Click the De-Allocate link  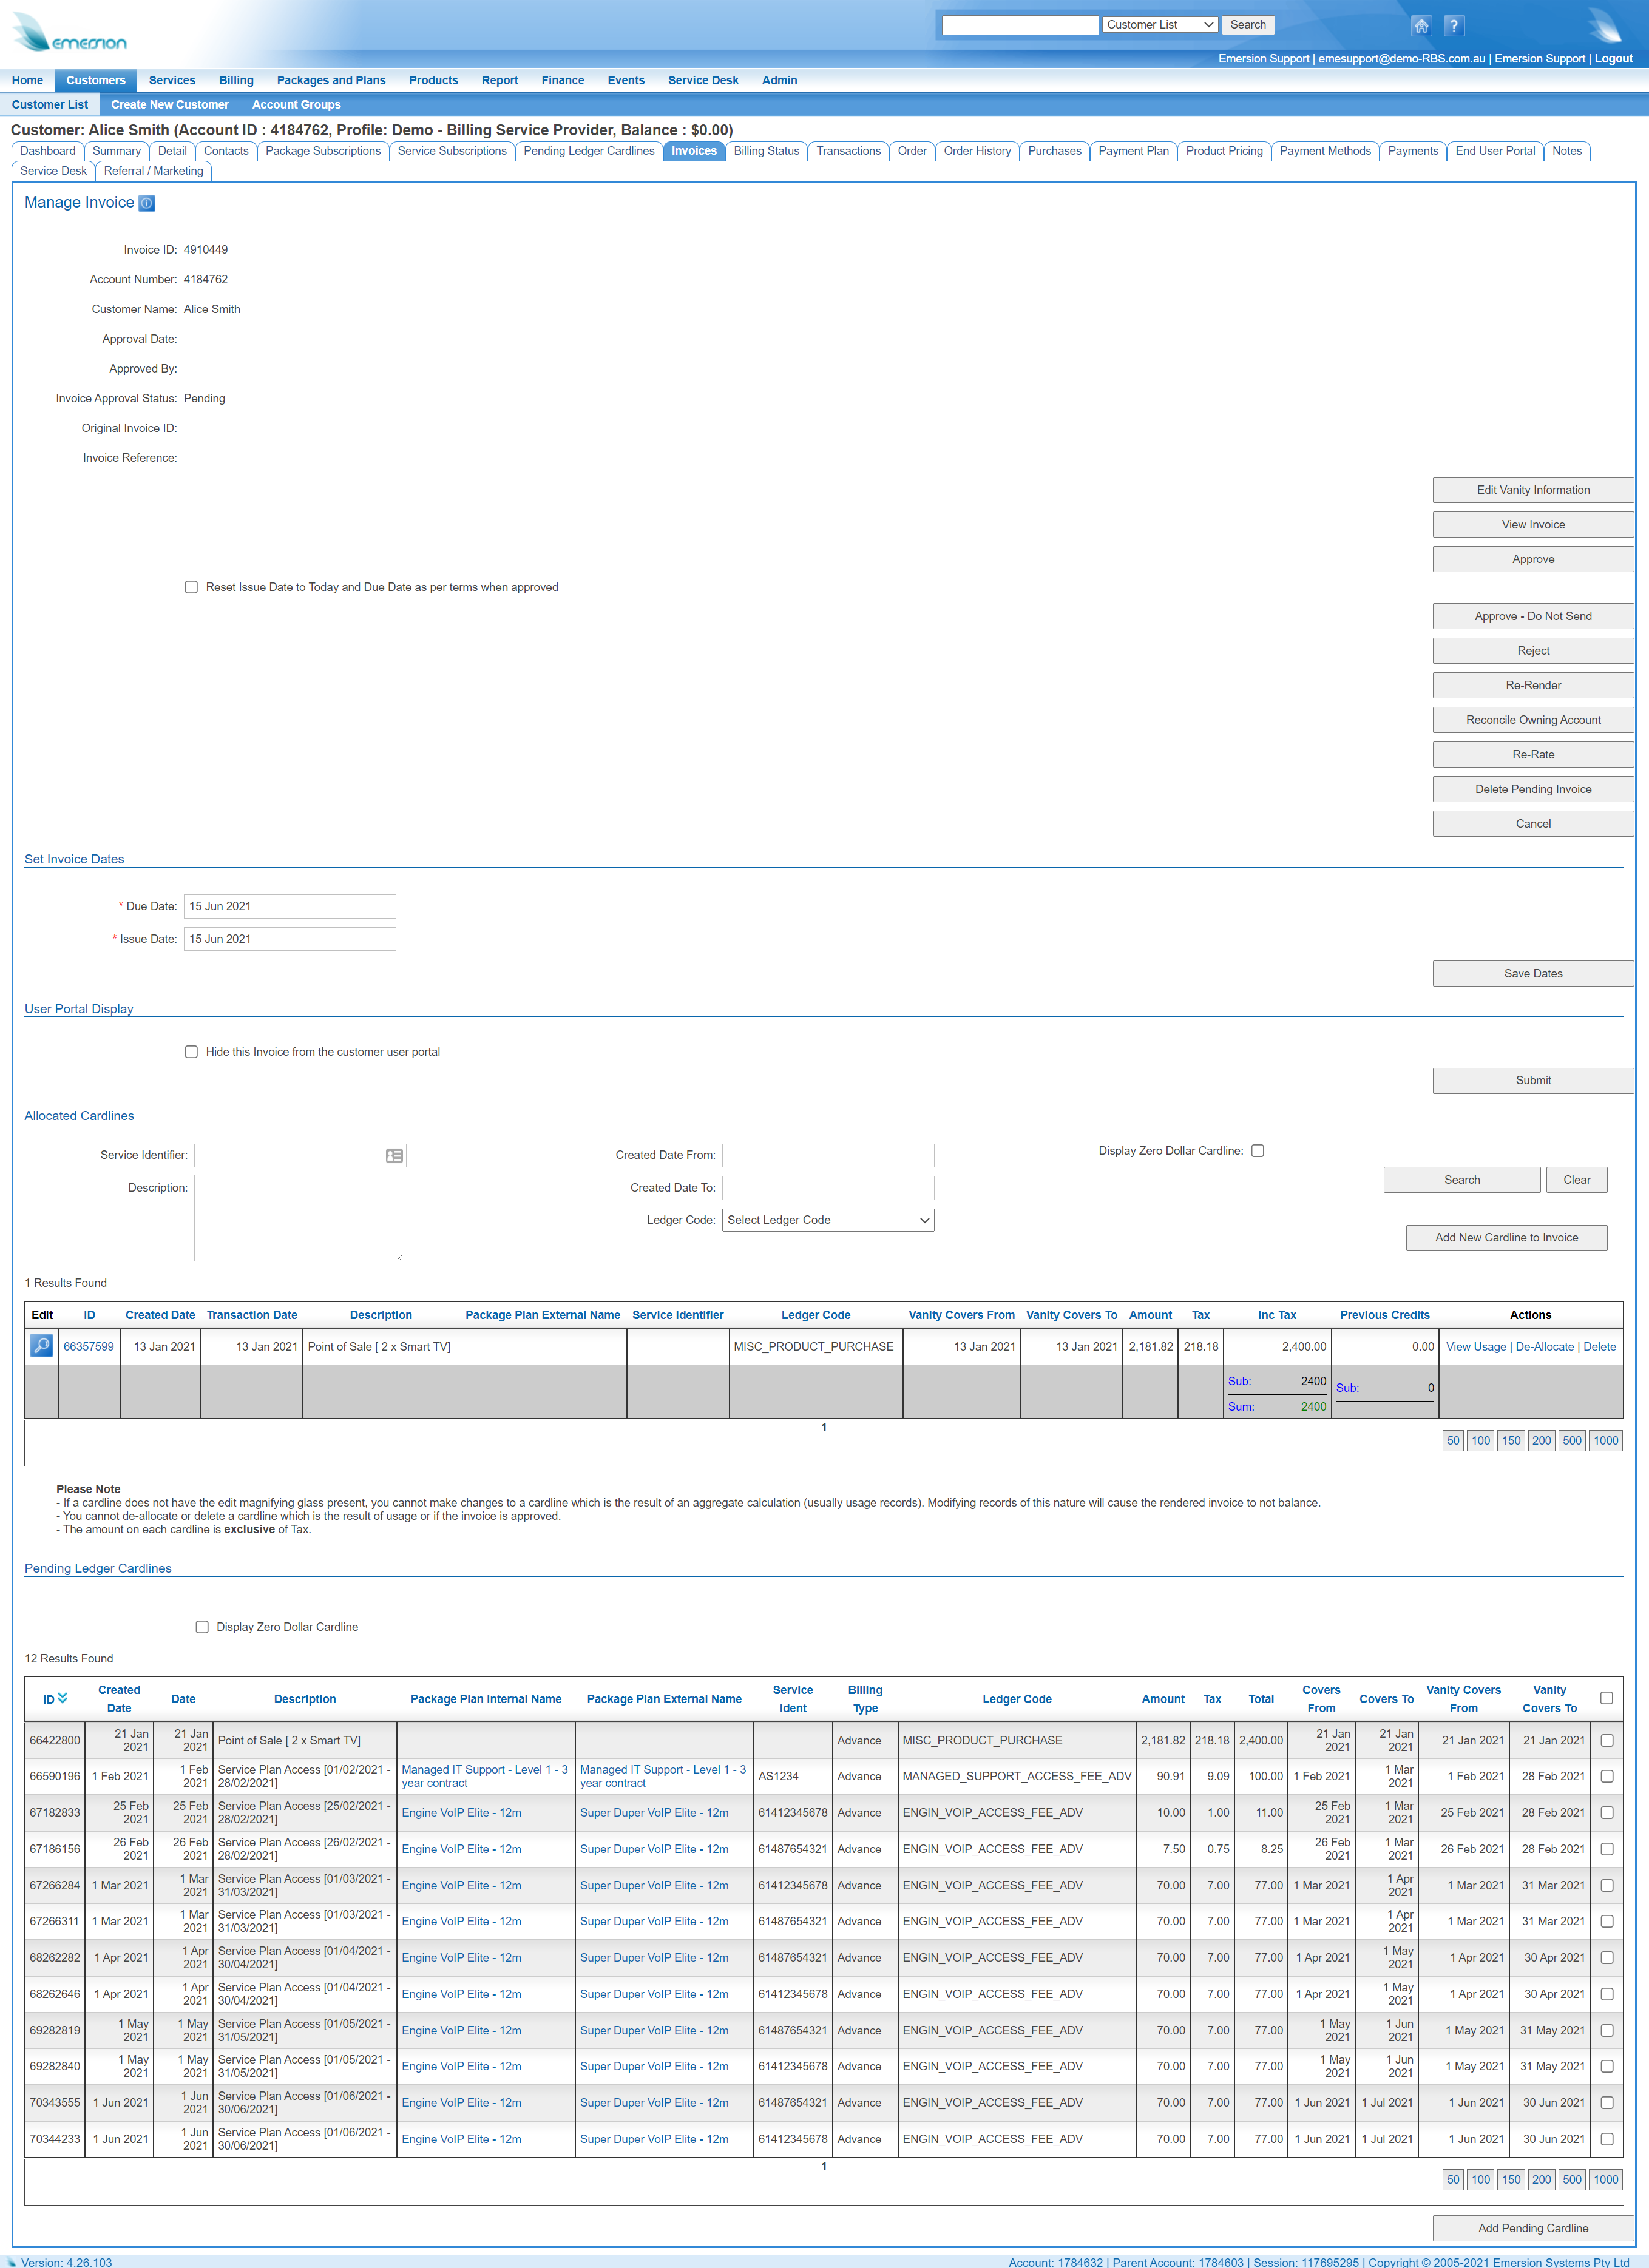(1544, 1347)
